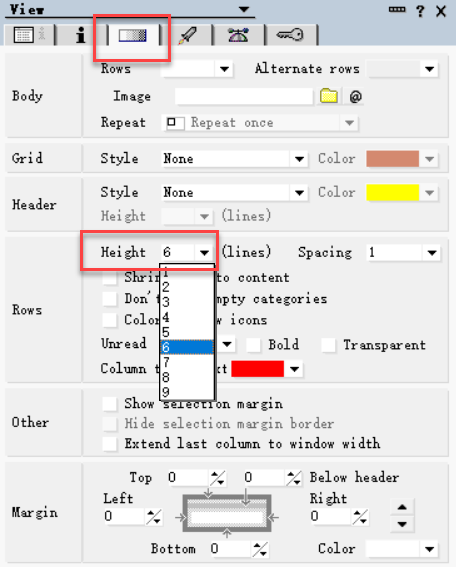This screenshot has width=456, height=567.
Task: Browse for body image with the folder icon
Action: (x=329, y=97)
